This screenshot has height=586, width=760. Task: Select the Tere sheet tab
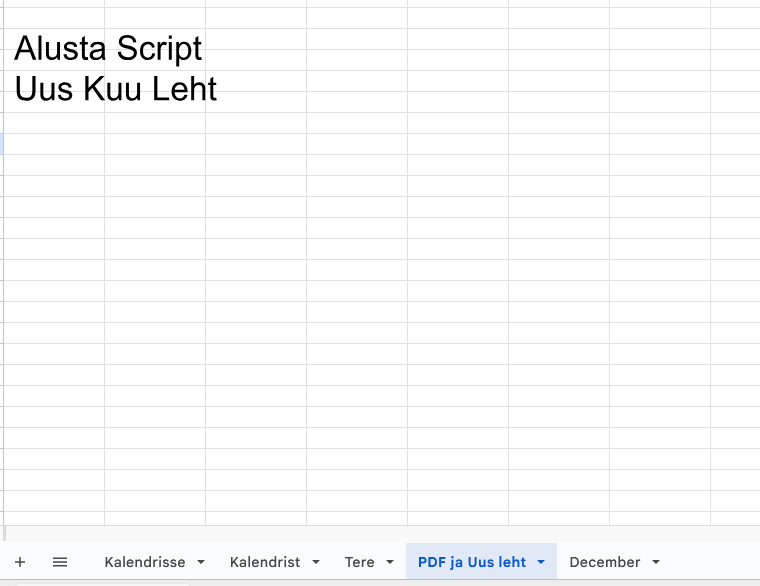tap(359, 562)
